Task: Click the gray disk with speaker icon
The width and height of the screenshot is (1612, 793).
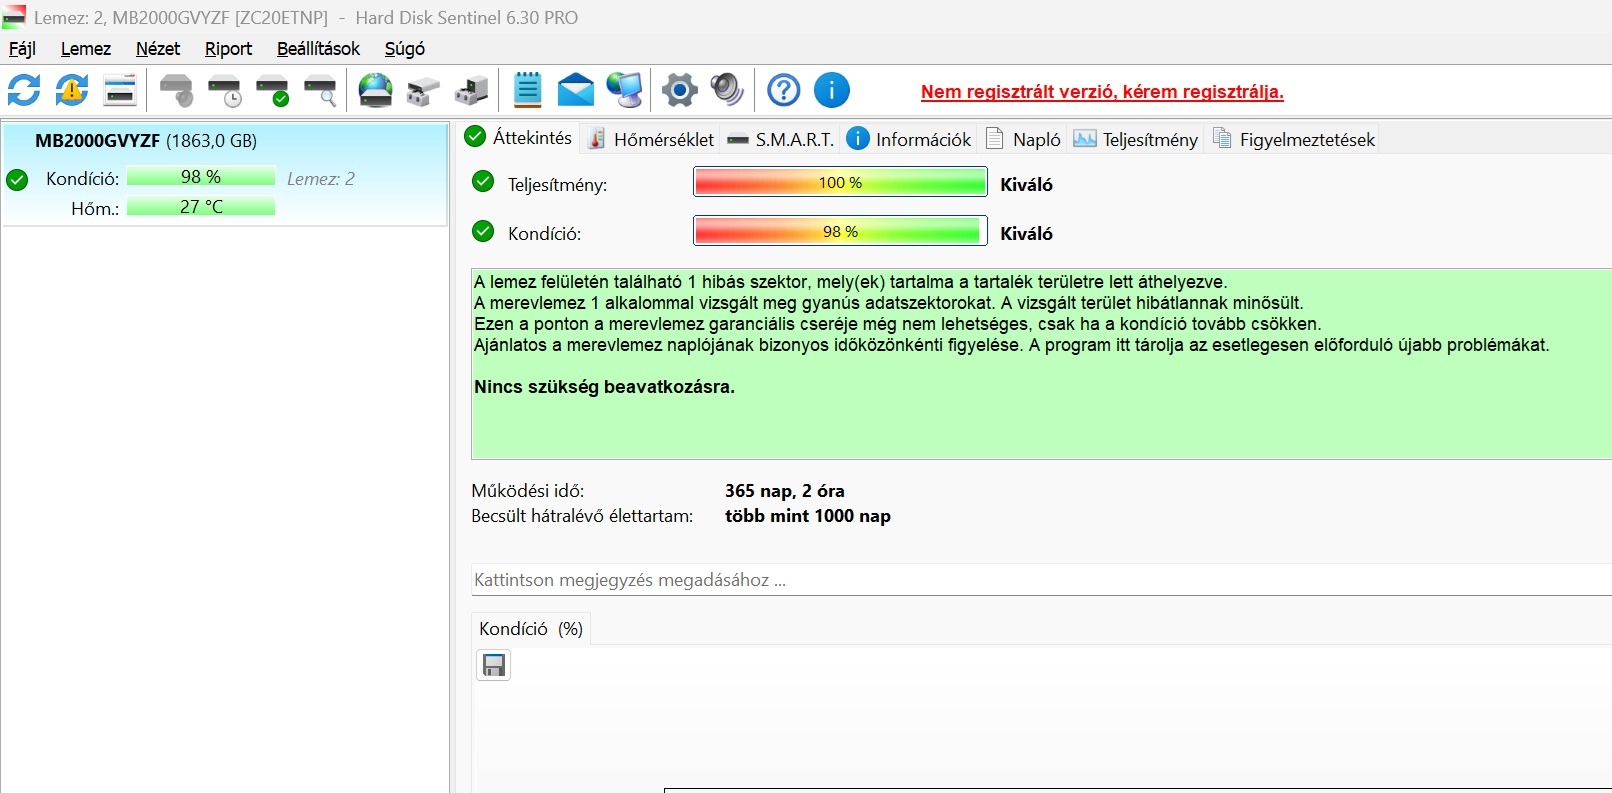Action: click(177, 90)
